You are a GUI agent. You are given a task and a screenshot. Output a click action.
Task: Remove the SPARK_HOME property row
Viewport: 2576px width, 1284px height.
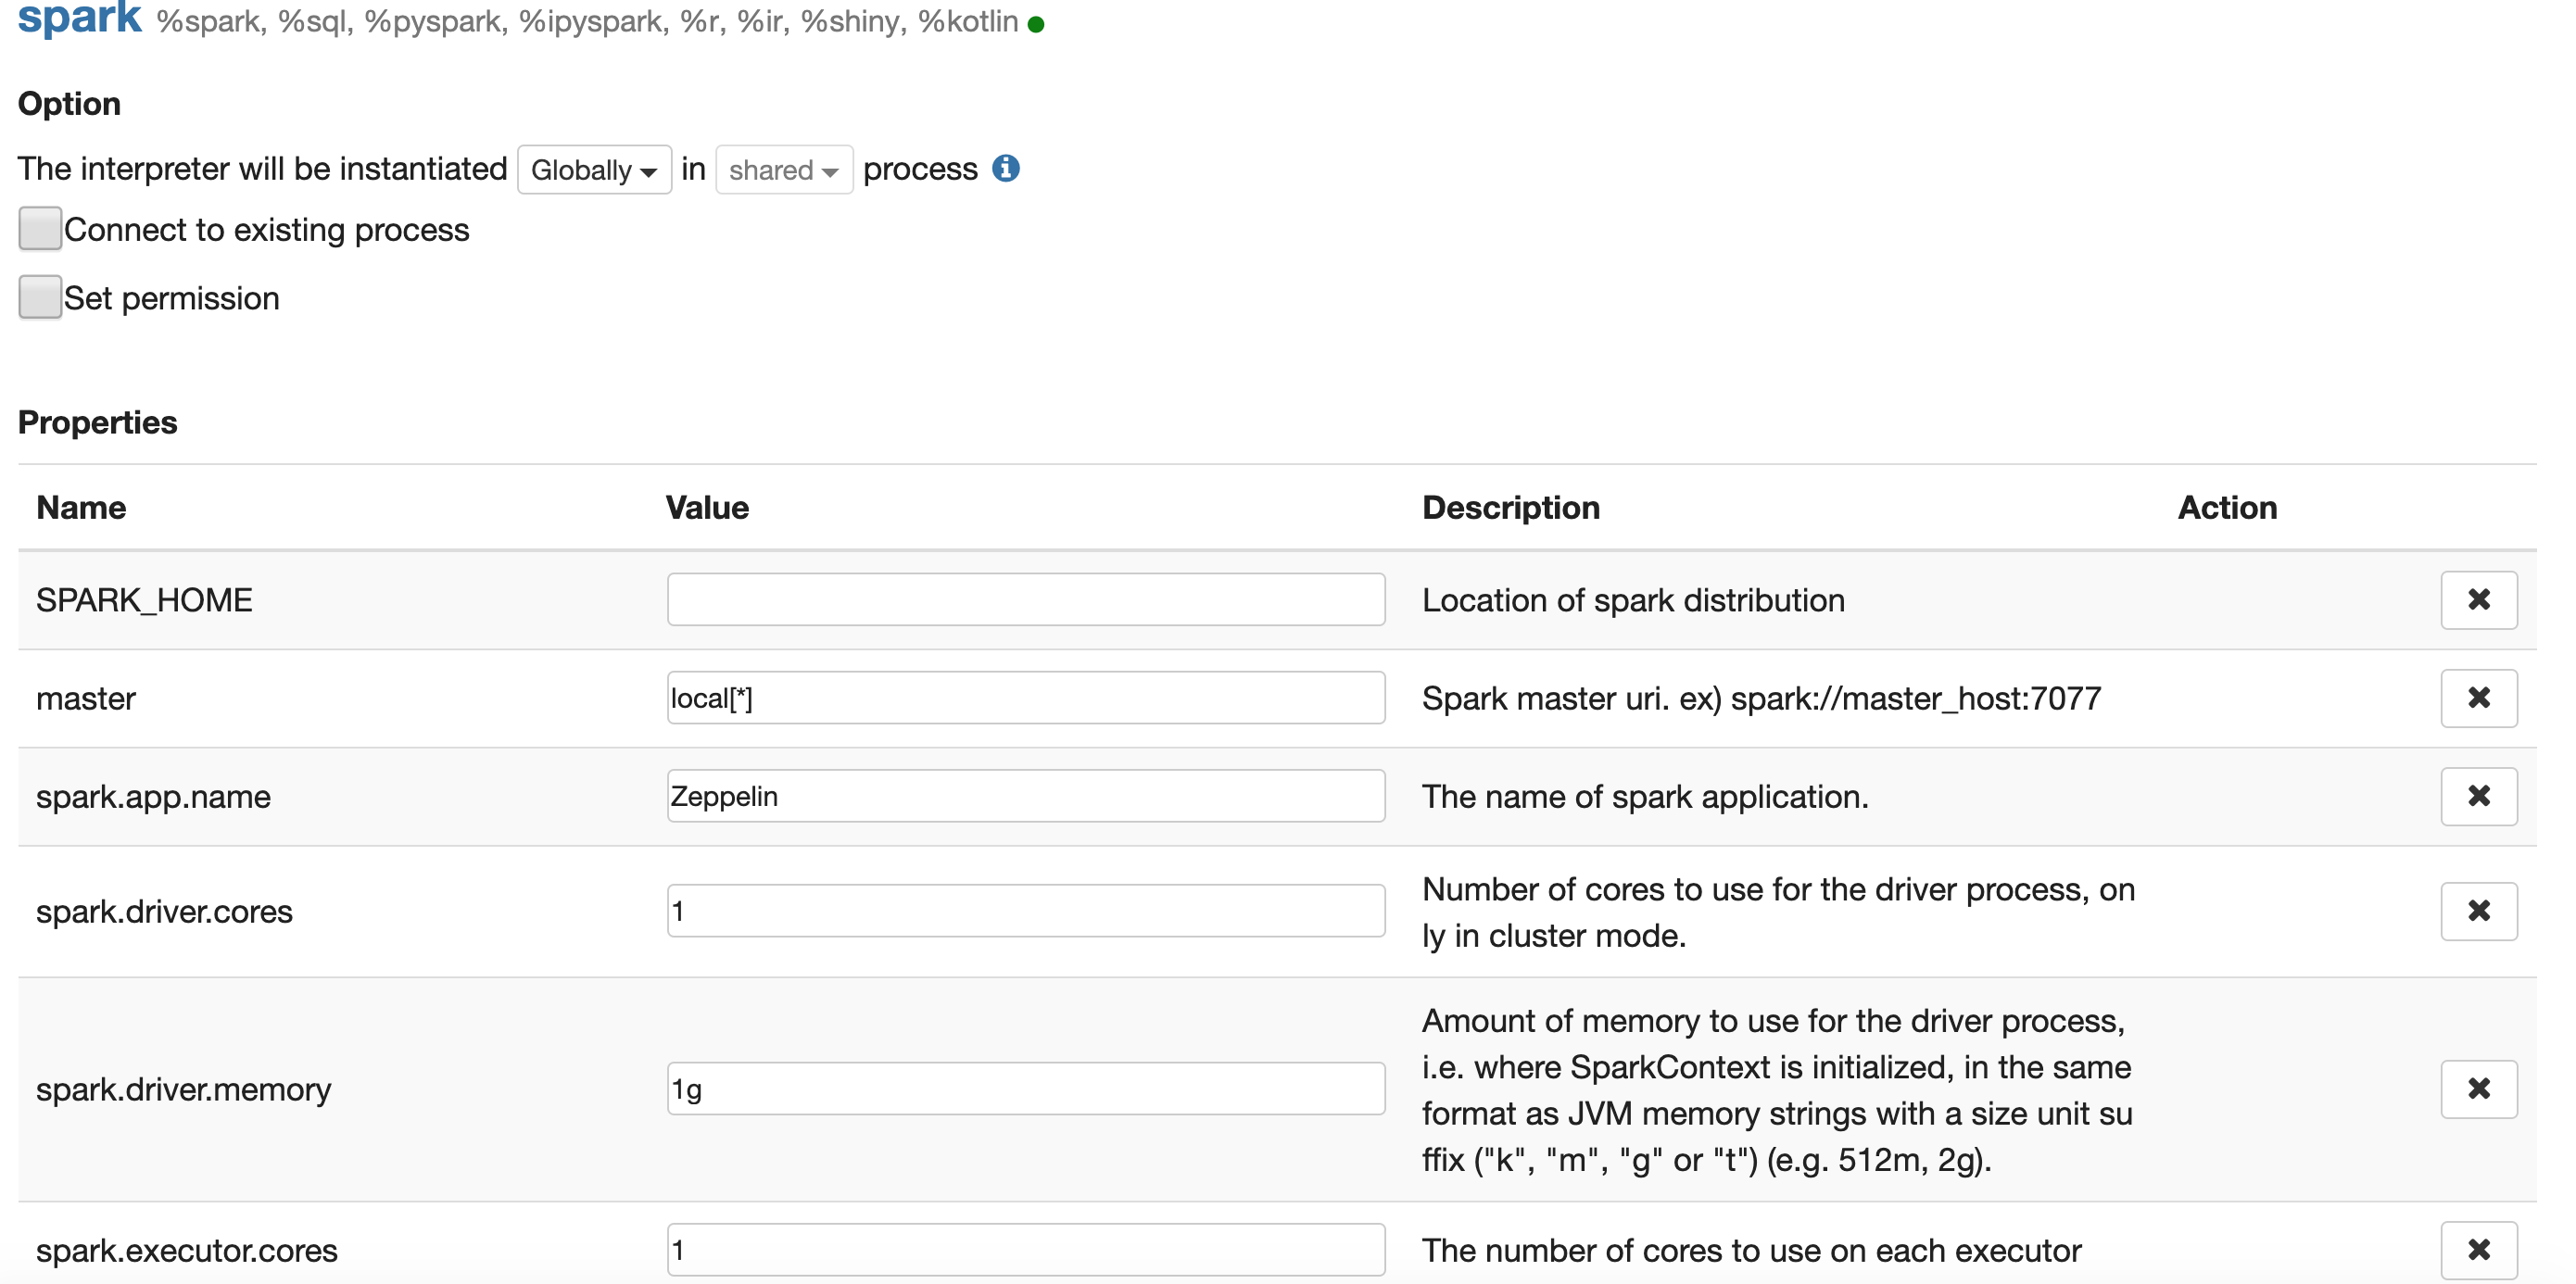click(x=2478, y=600)
